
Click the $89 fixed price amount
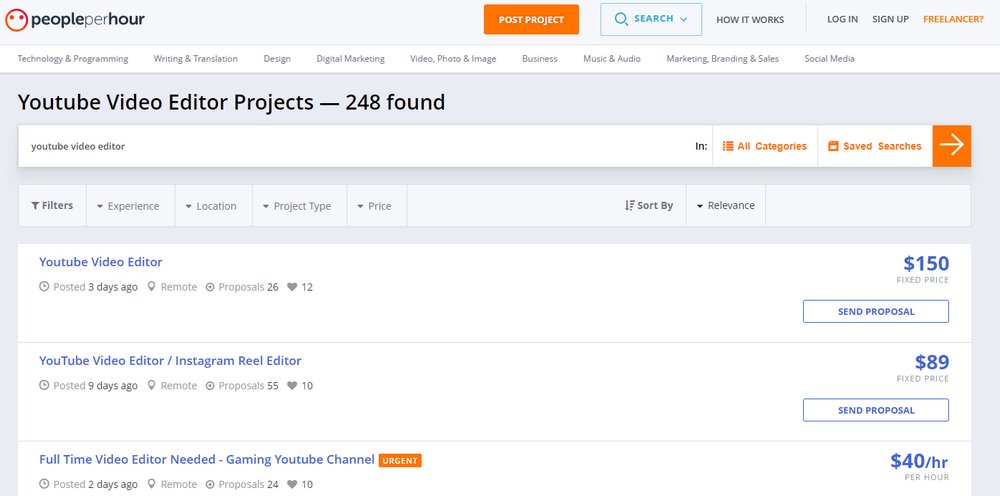932,362
